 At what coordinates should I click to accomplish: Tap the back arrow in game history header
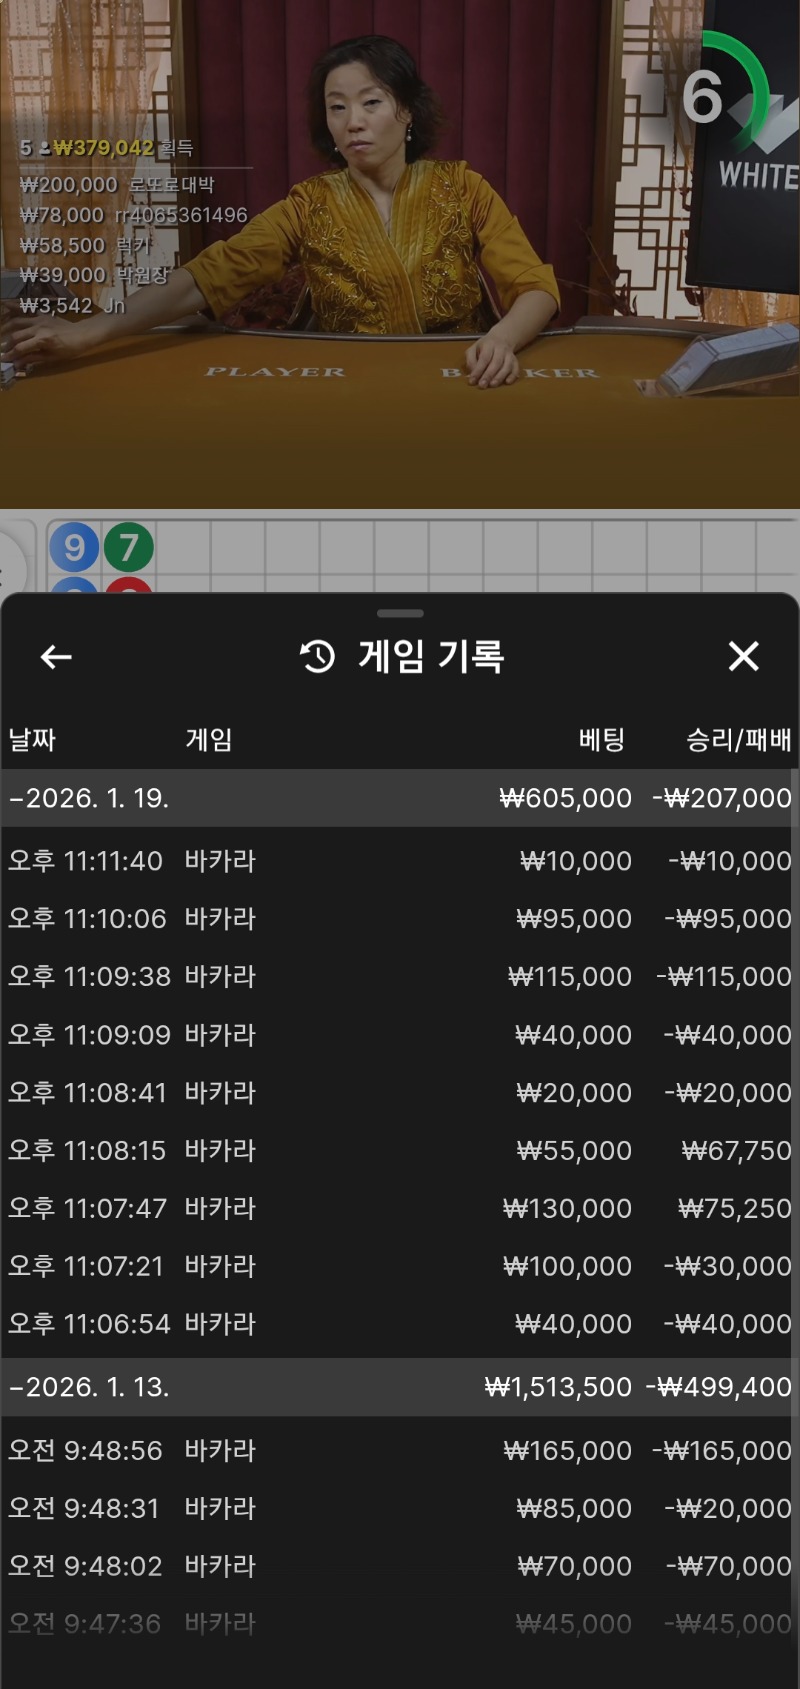[56, 657]
